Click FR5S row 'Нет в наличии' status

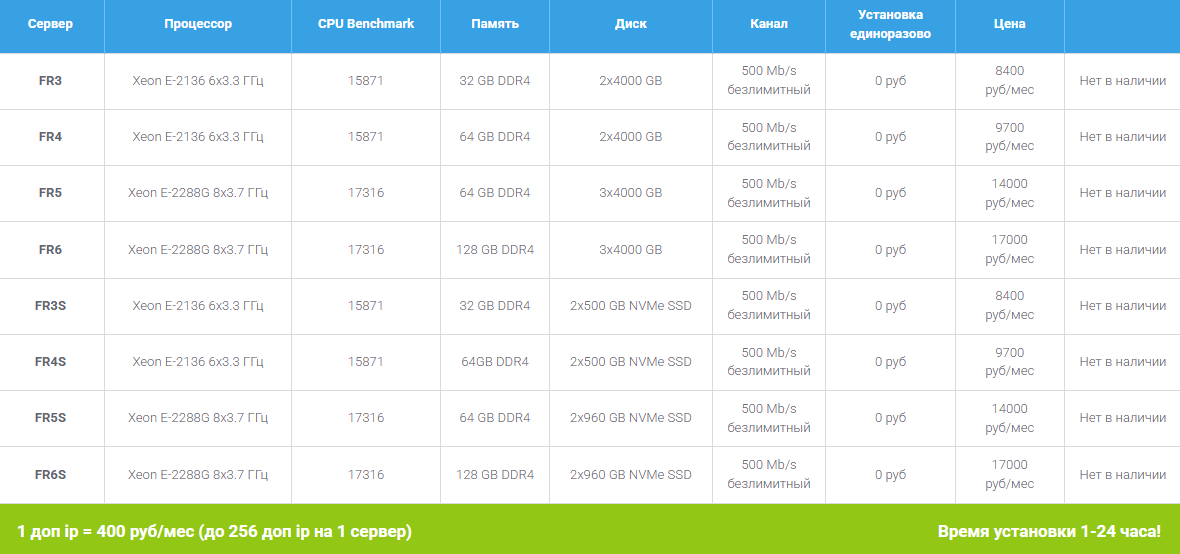[1123, 418]
